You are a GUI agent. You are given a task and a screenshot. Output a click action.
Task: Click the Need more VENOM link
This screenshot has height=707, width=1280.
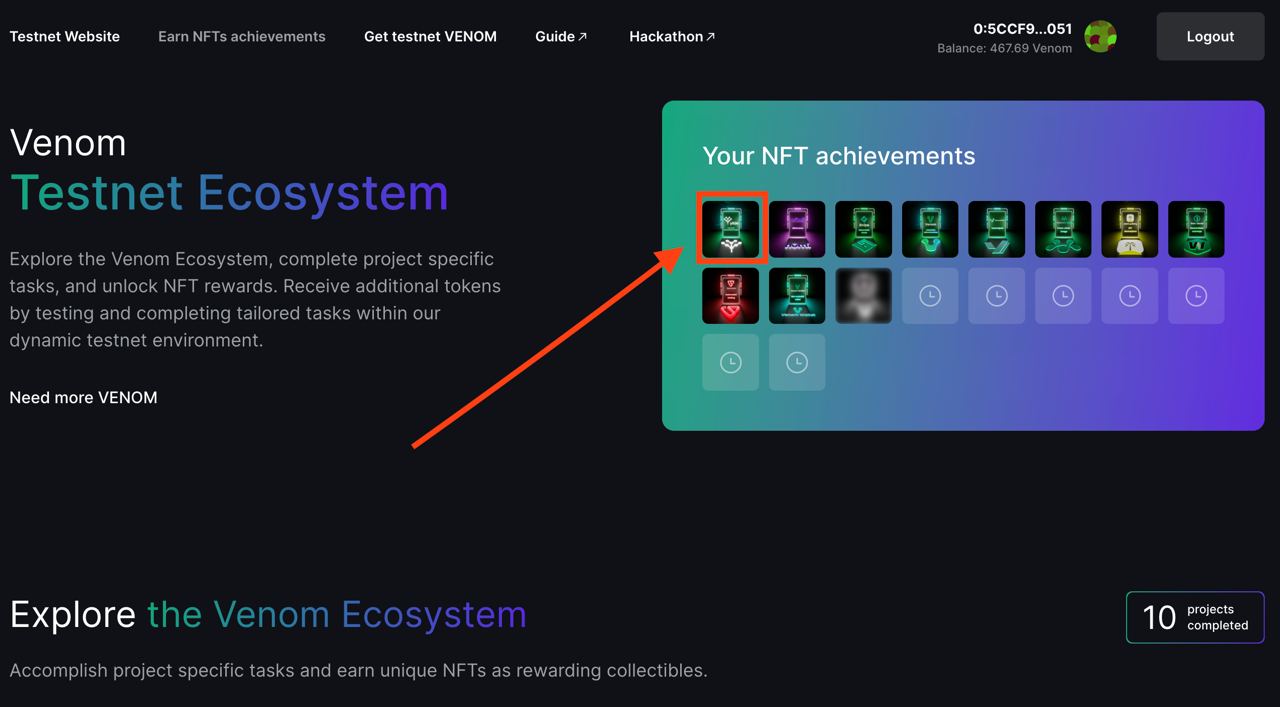(x=83, y=398)
